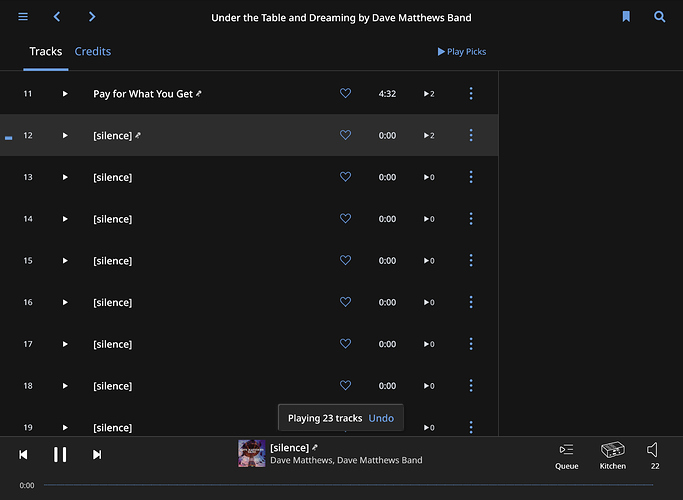
Task: Click the now-playing silence title in footer
Action: pos(290,448)
